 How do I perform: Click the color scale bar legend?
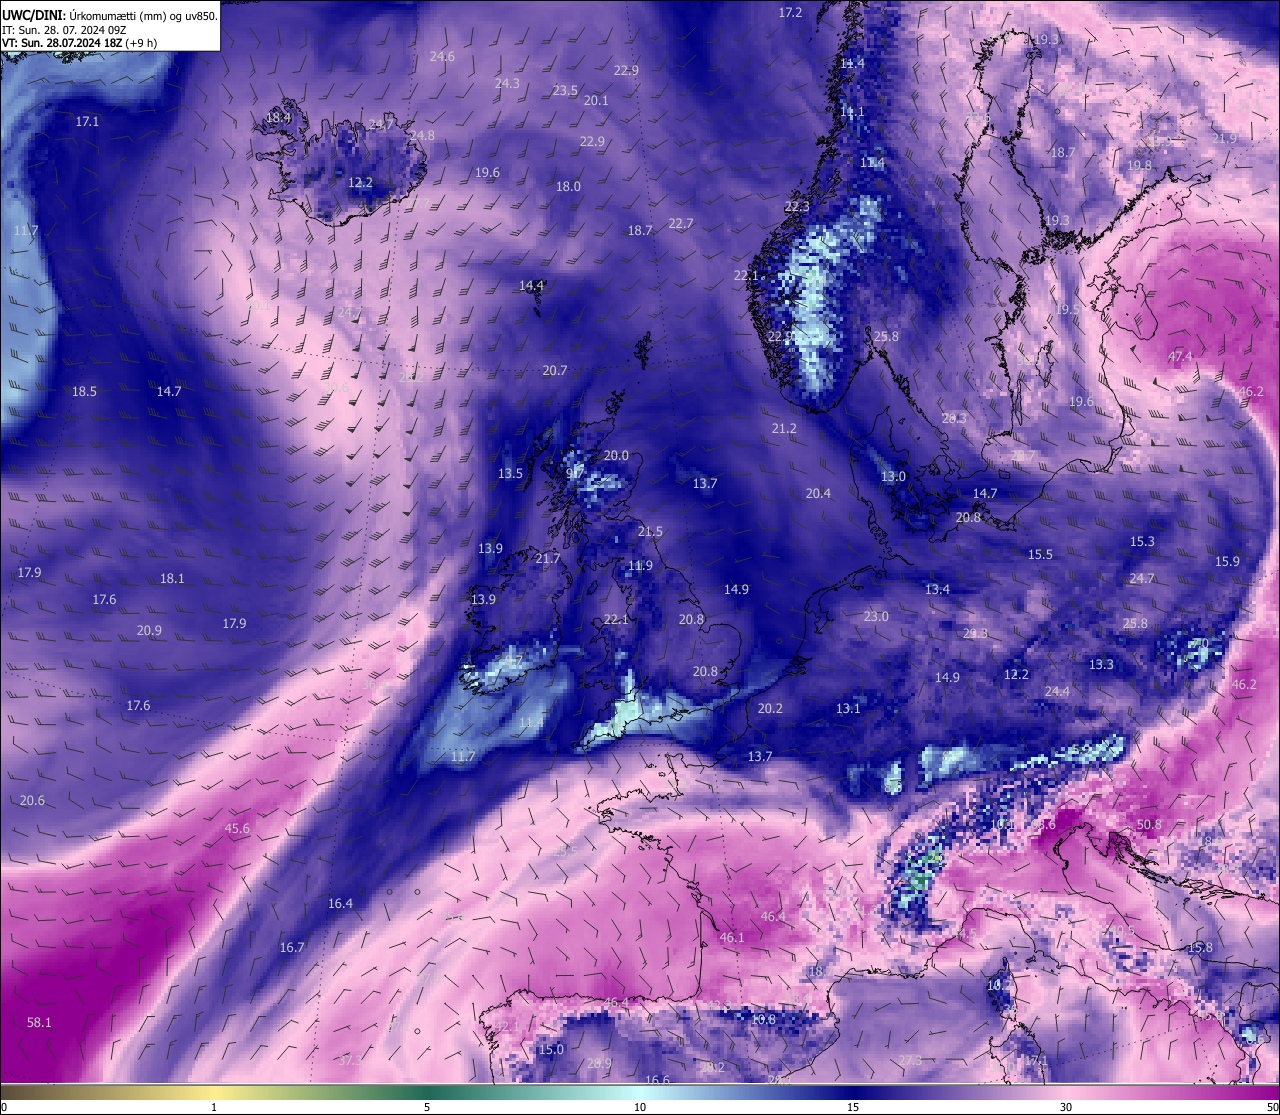(x=640, y=1092)
